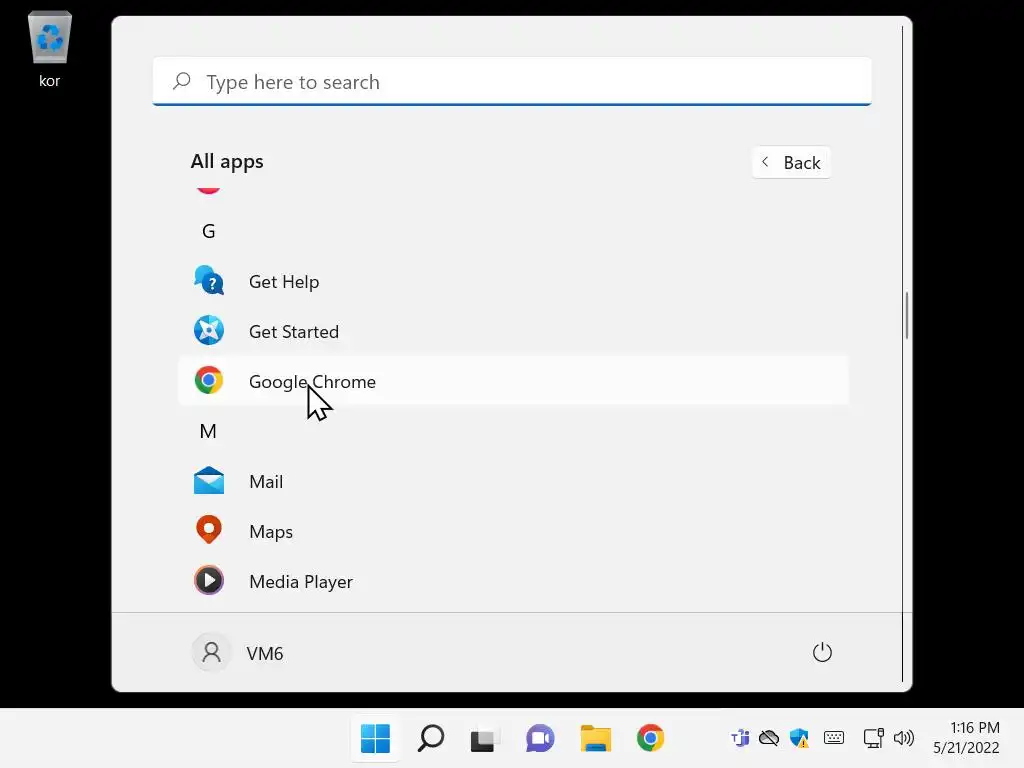Select the Maps text label
The image size is (1024, 768).
coord(271,532)
